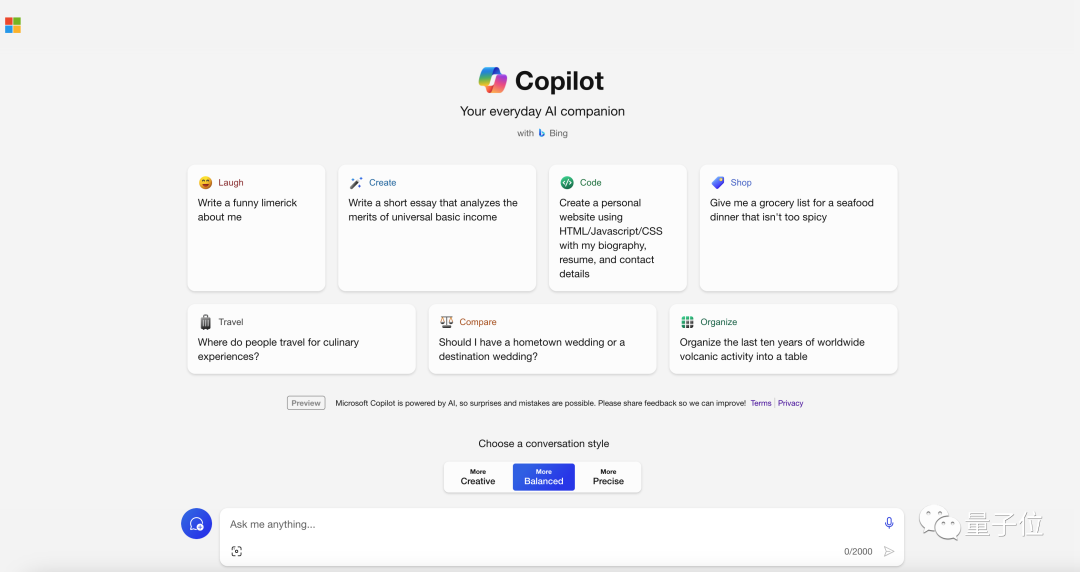Screen dimensions: 1080x572
Task: Start a new topic with chat icon
Action: (196, 524)
